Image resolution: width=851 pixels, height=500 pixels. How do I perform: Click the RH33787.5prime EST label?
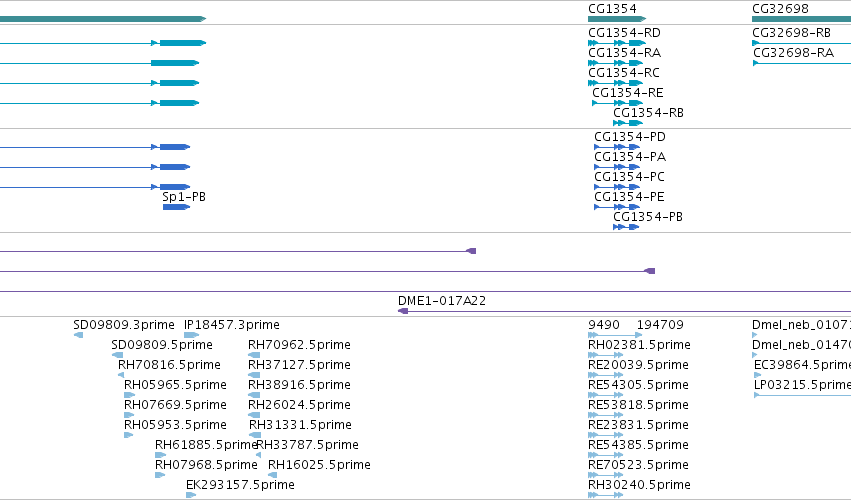(x=307, y=445)
